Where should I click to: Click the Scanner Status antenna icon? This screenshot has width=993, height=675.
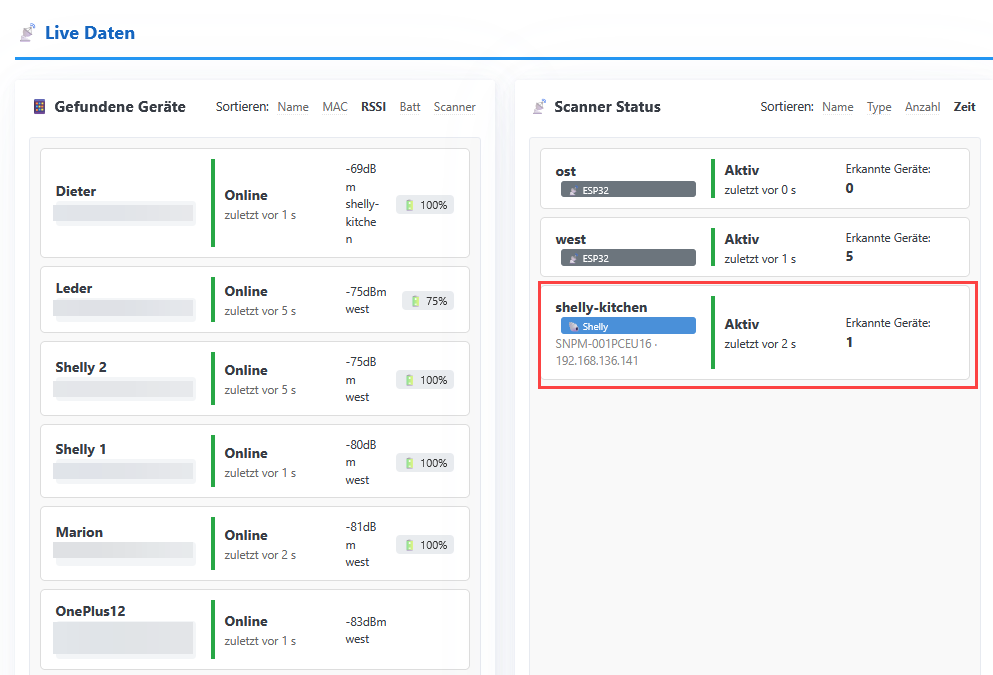[539, 106]
